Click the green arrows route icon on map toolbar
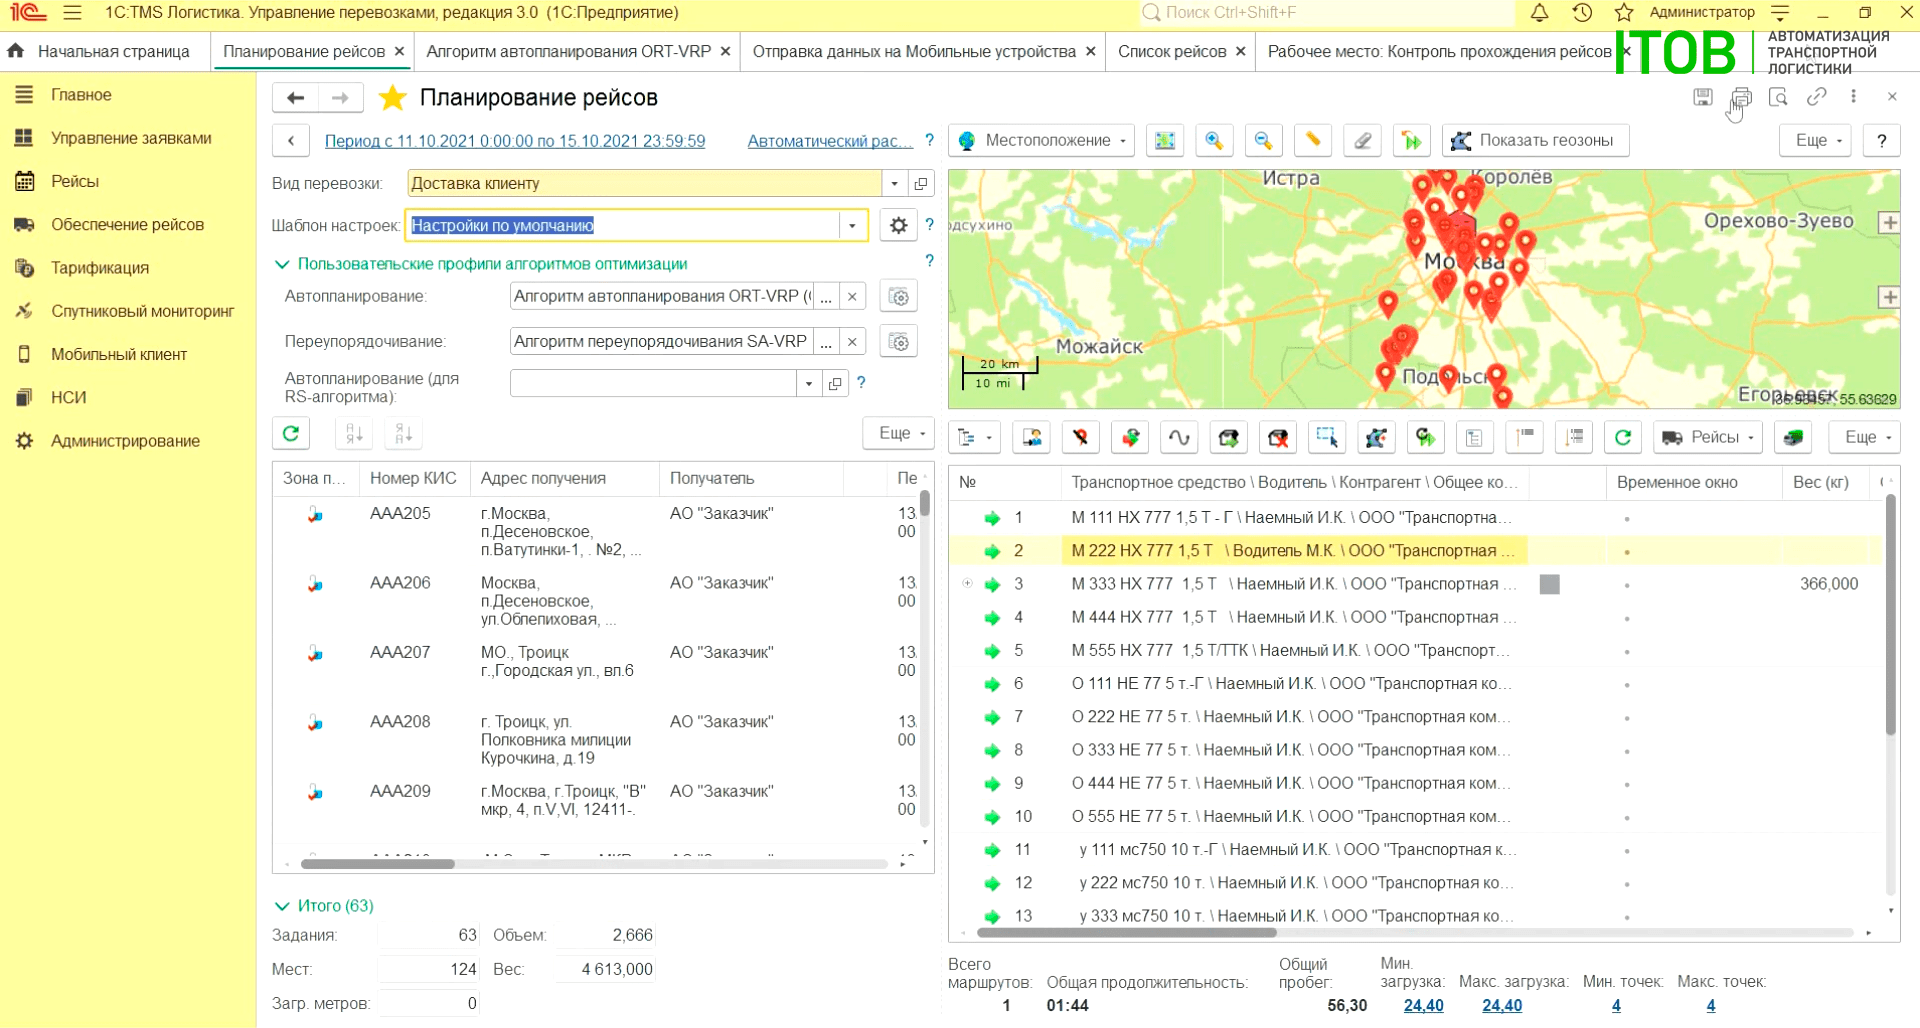The width and height of the screenshot is (1920, 1028). point(1411,141)
